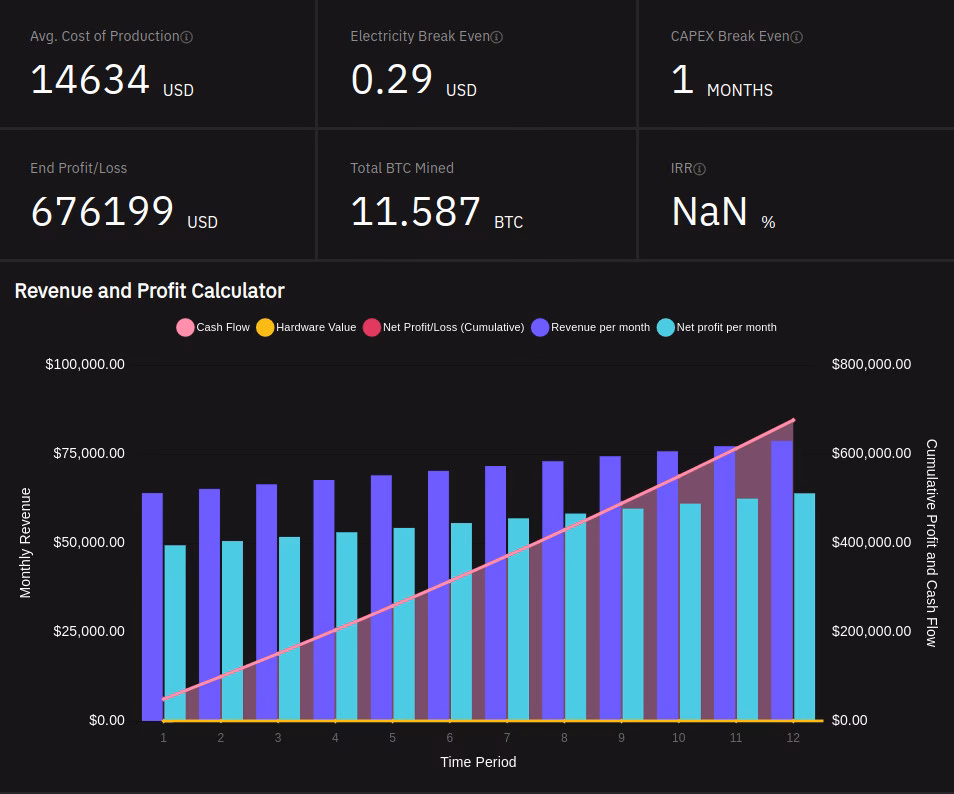Image resolution: width=954 pixels, height=794 pixels.
Task: Click the pink Cash Flow legend swatch
Action: (185, 327)
